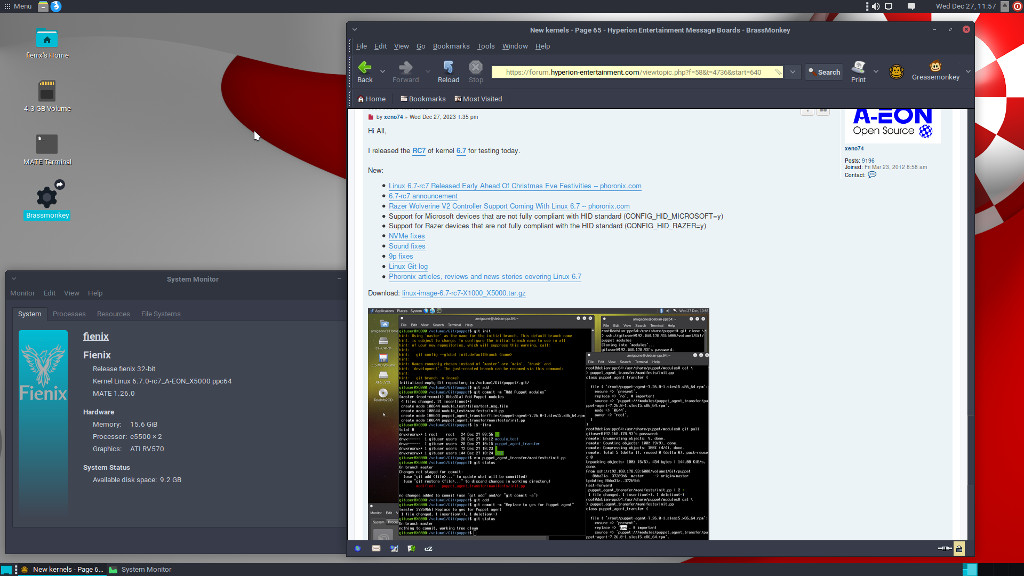Open the mail envelope icon in status bar
Image resolution: width=1024 pixels, height=576 pixels.
coord(376,549)
